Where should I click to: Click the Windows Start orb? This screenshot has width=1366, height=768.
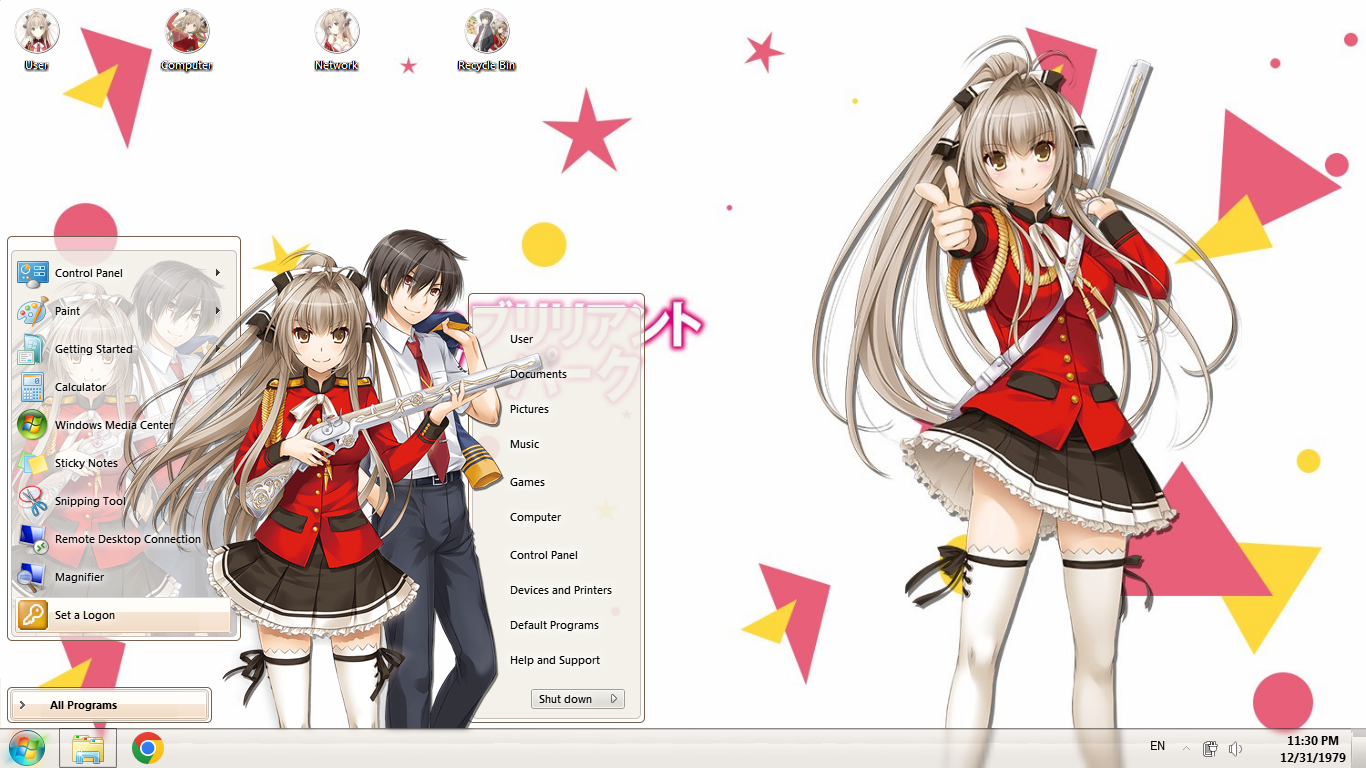[27, 748]
